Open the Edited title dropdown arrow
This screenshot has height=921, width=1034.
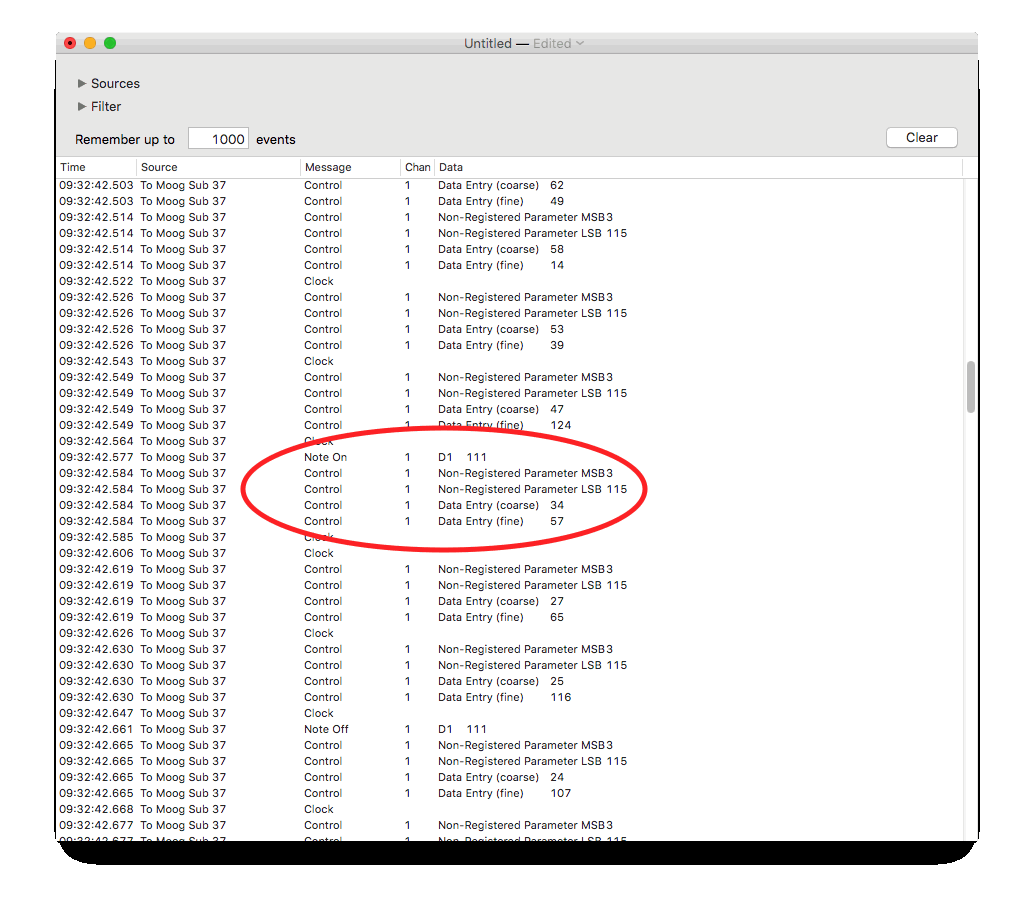point(580,44)
